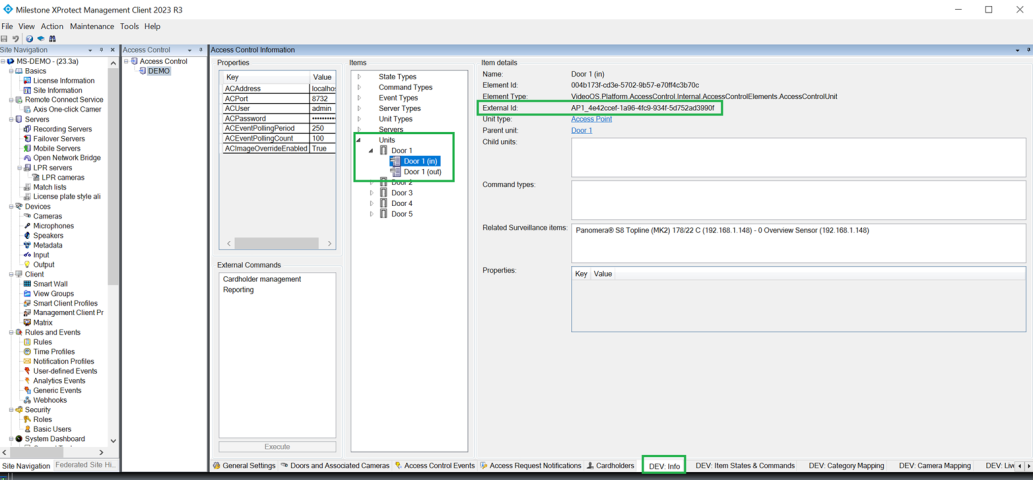Screen dimensions: 1033x480
Task: Click the Access Point unit type link
Action: [x=591, y=119]
